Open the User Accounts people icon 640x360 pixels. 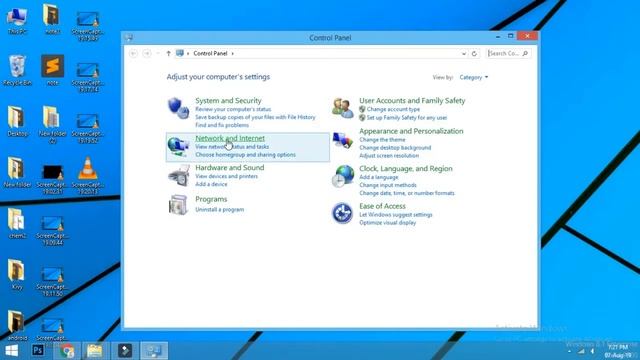[342, 108]
